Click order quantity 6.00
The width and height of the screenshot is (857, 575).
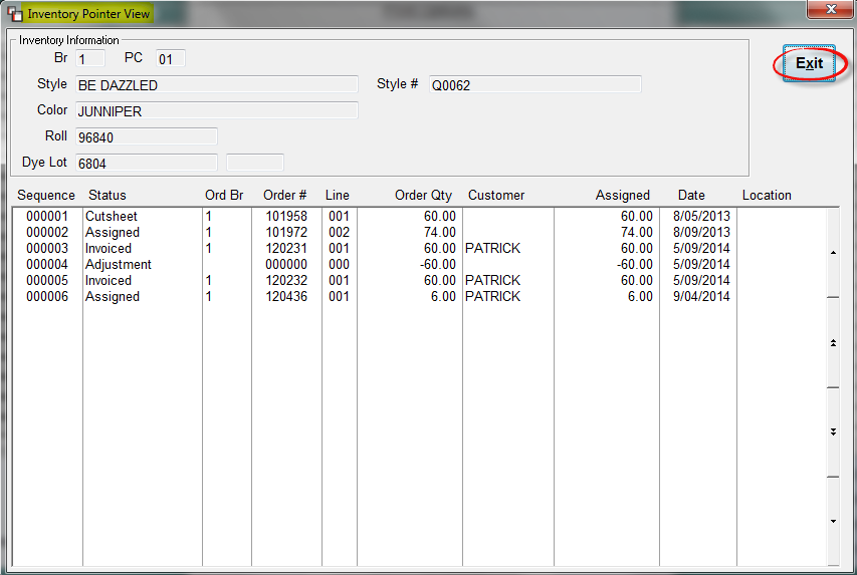[x=443, y=296]
